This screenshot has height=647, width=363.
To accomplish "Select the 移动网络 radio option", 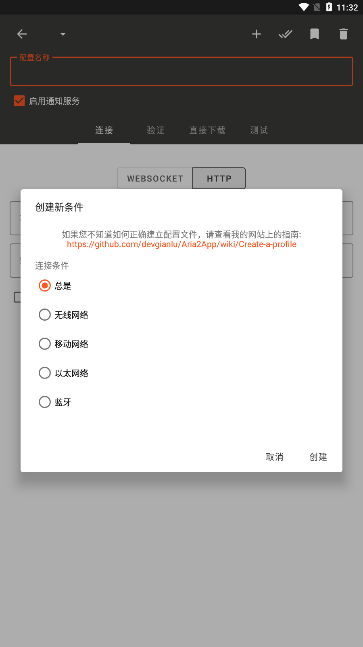I will pos(64,344).
